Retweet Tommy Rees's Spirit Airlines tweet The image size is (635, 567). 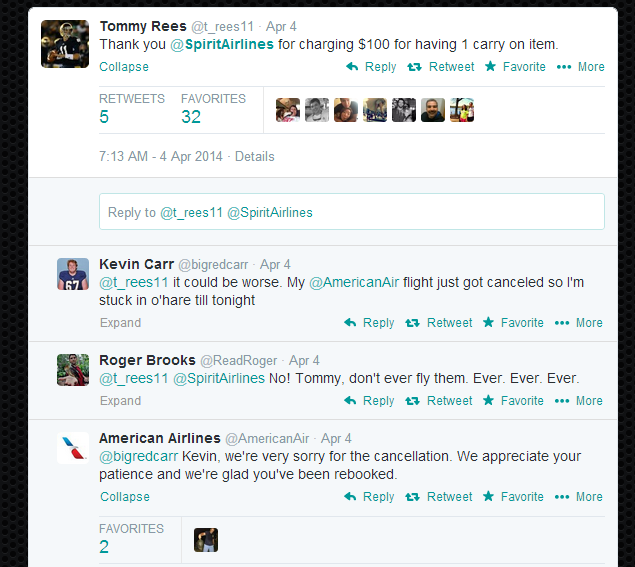441,67
